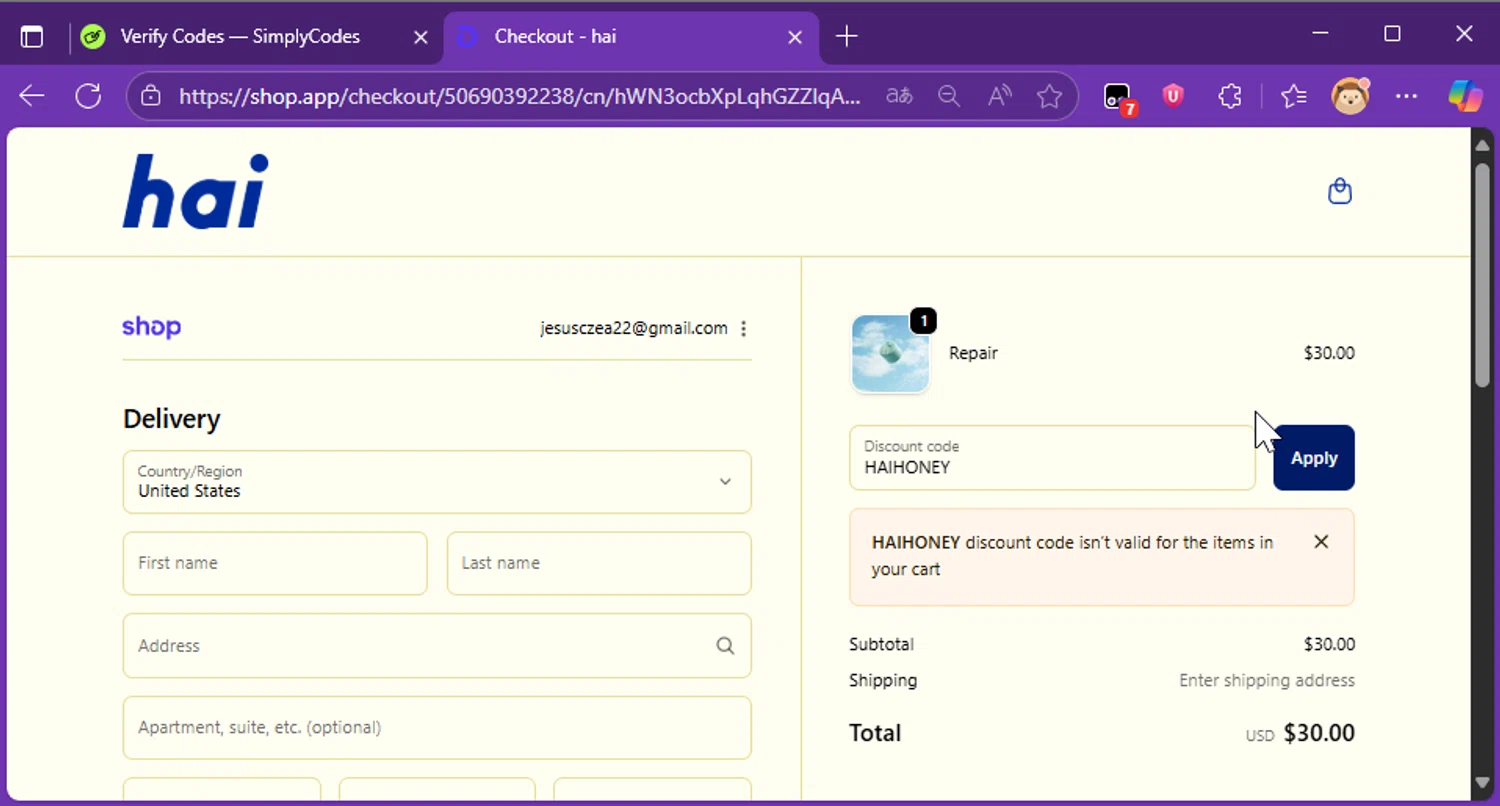Image resolution: width=1500 pixels, height=806 pixels.
Task: Expand the Country/Region dropdown
Action: click(437, 482)
